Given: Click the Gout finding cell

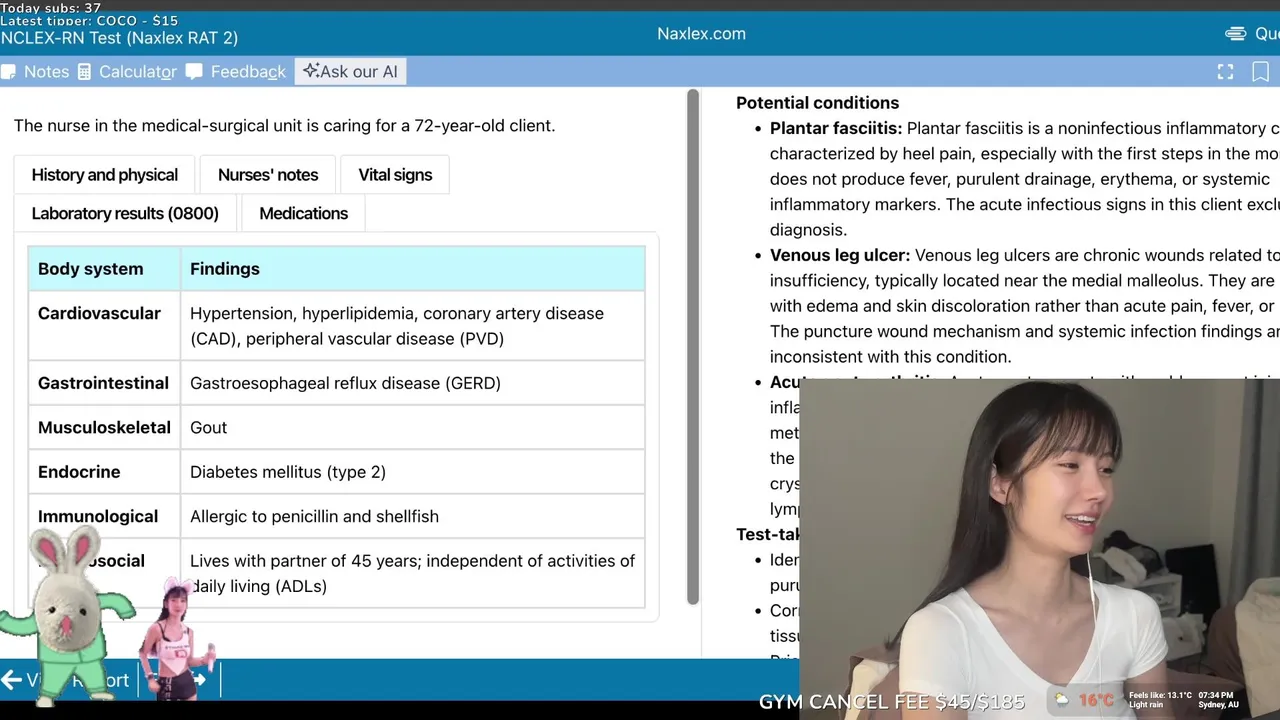Looking at the screenshot, I should point(412,428).
